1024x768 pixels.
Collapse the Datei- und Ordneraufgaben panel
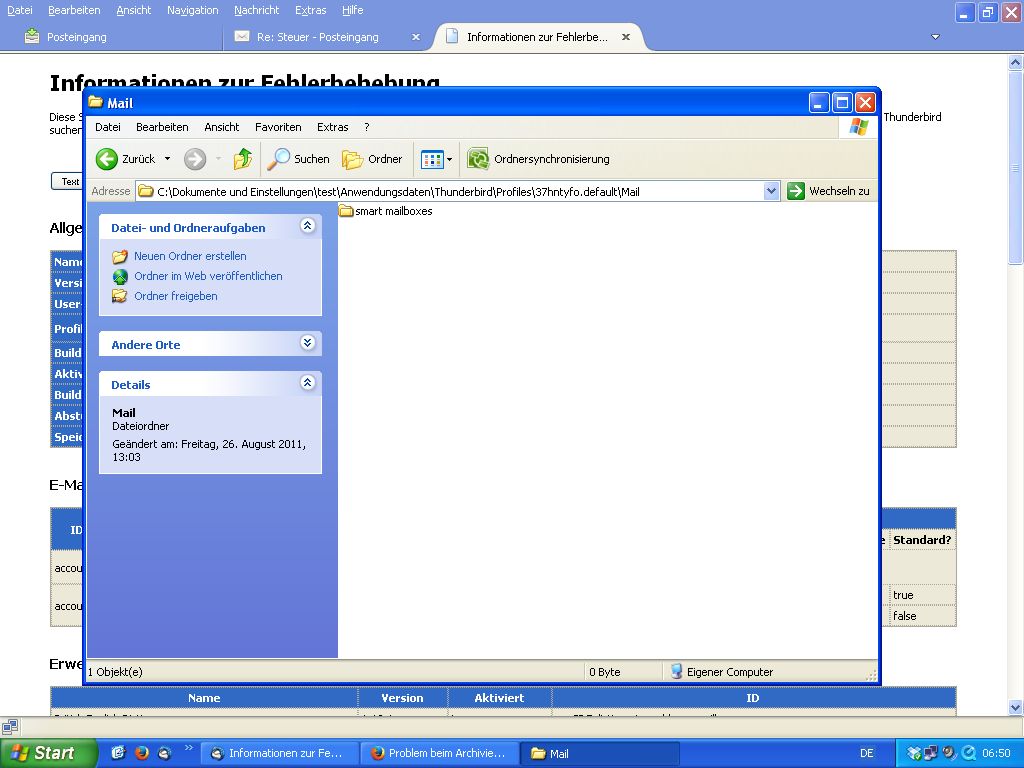coord(307,227)
